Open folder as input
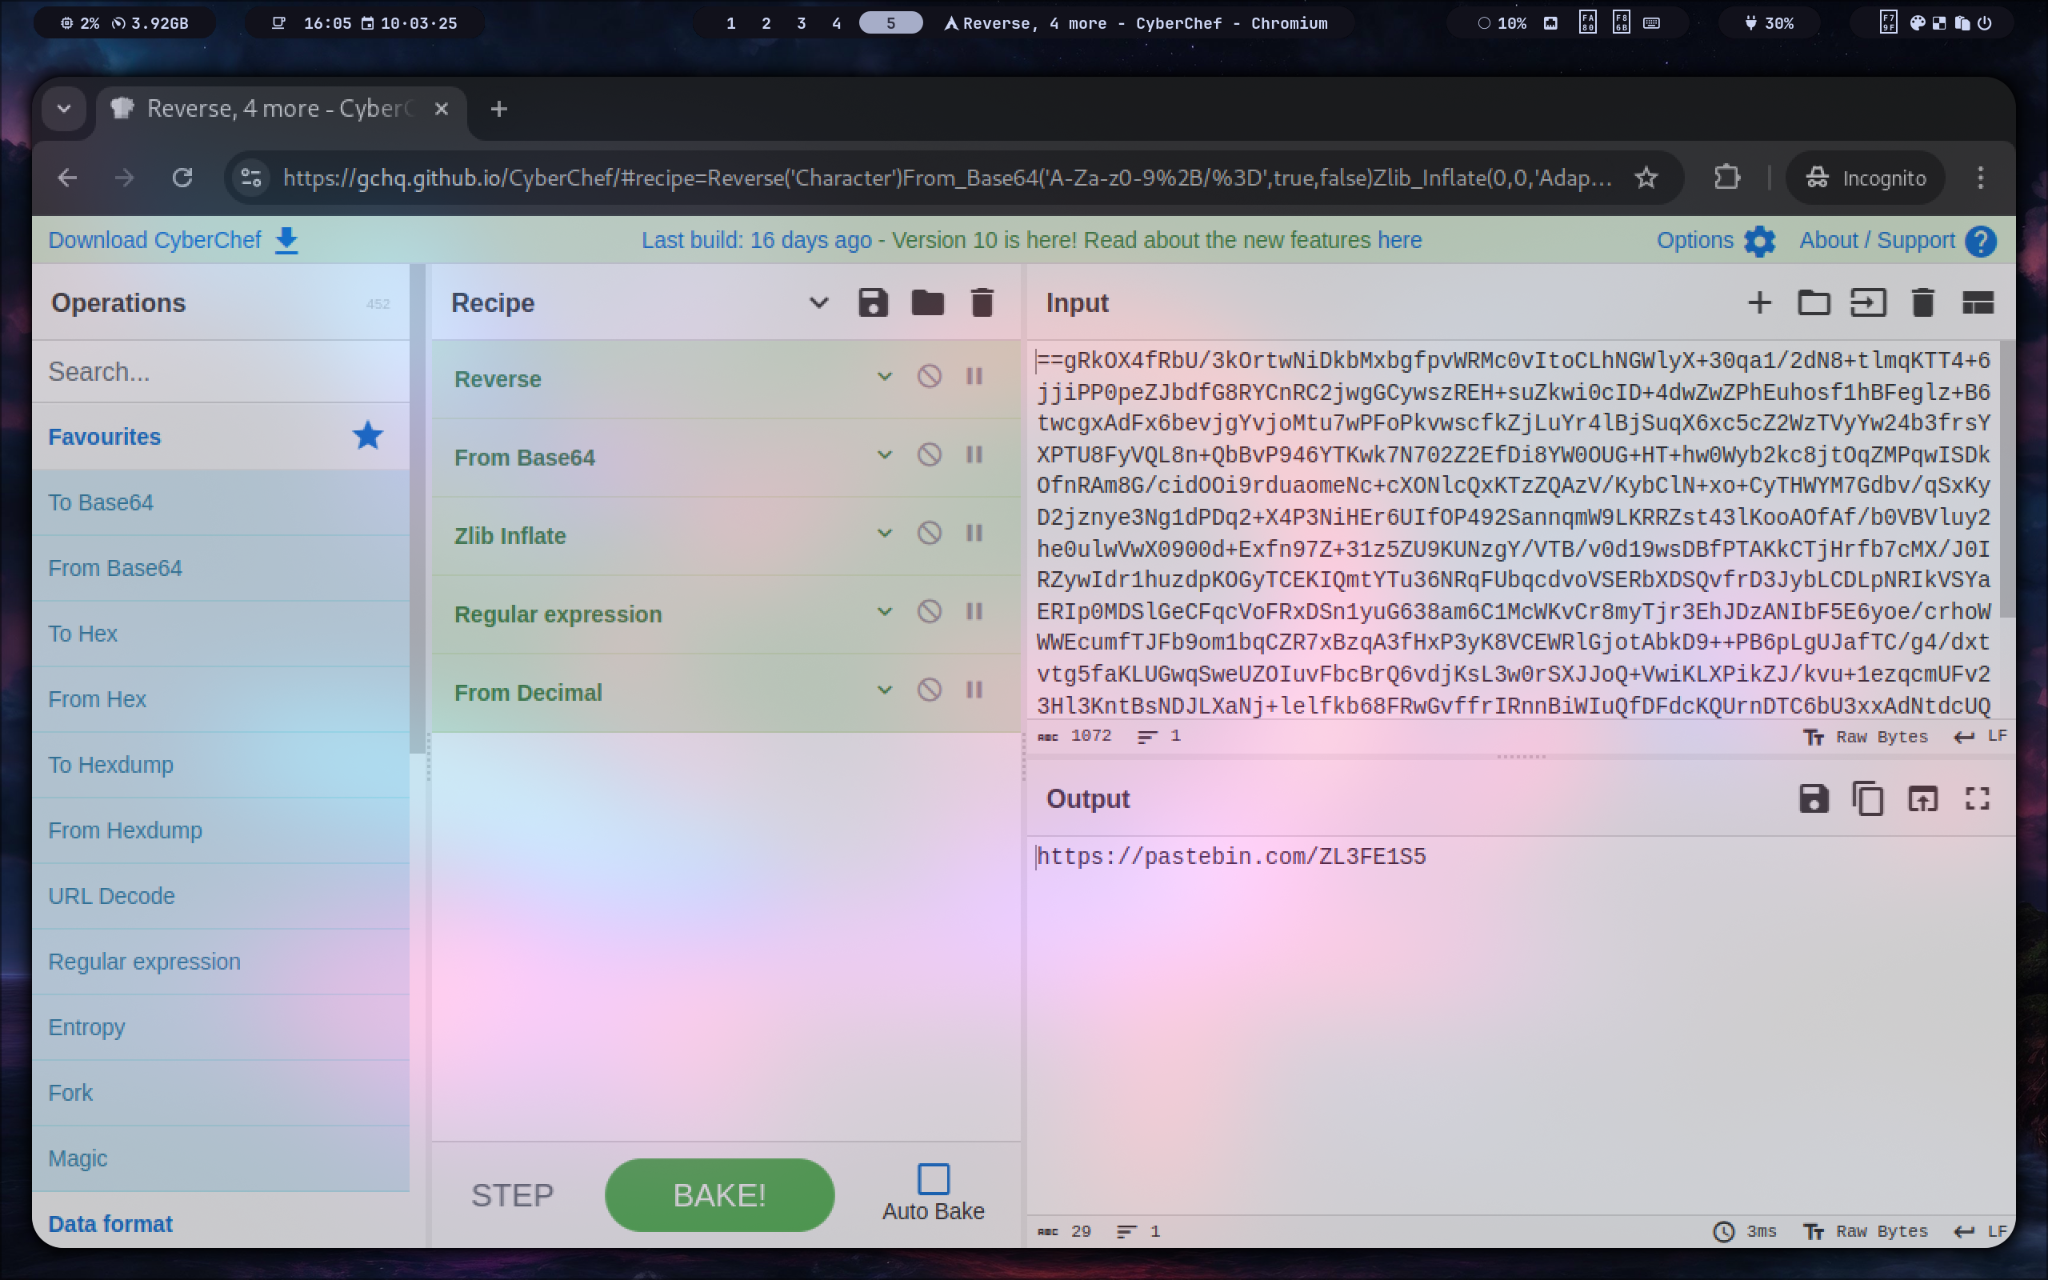The width and height of the screenshot is (2048, 1280). (x=1813, y=303)
